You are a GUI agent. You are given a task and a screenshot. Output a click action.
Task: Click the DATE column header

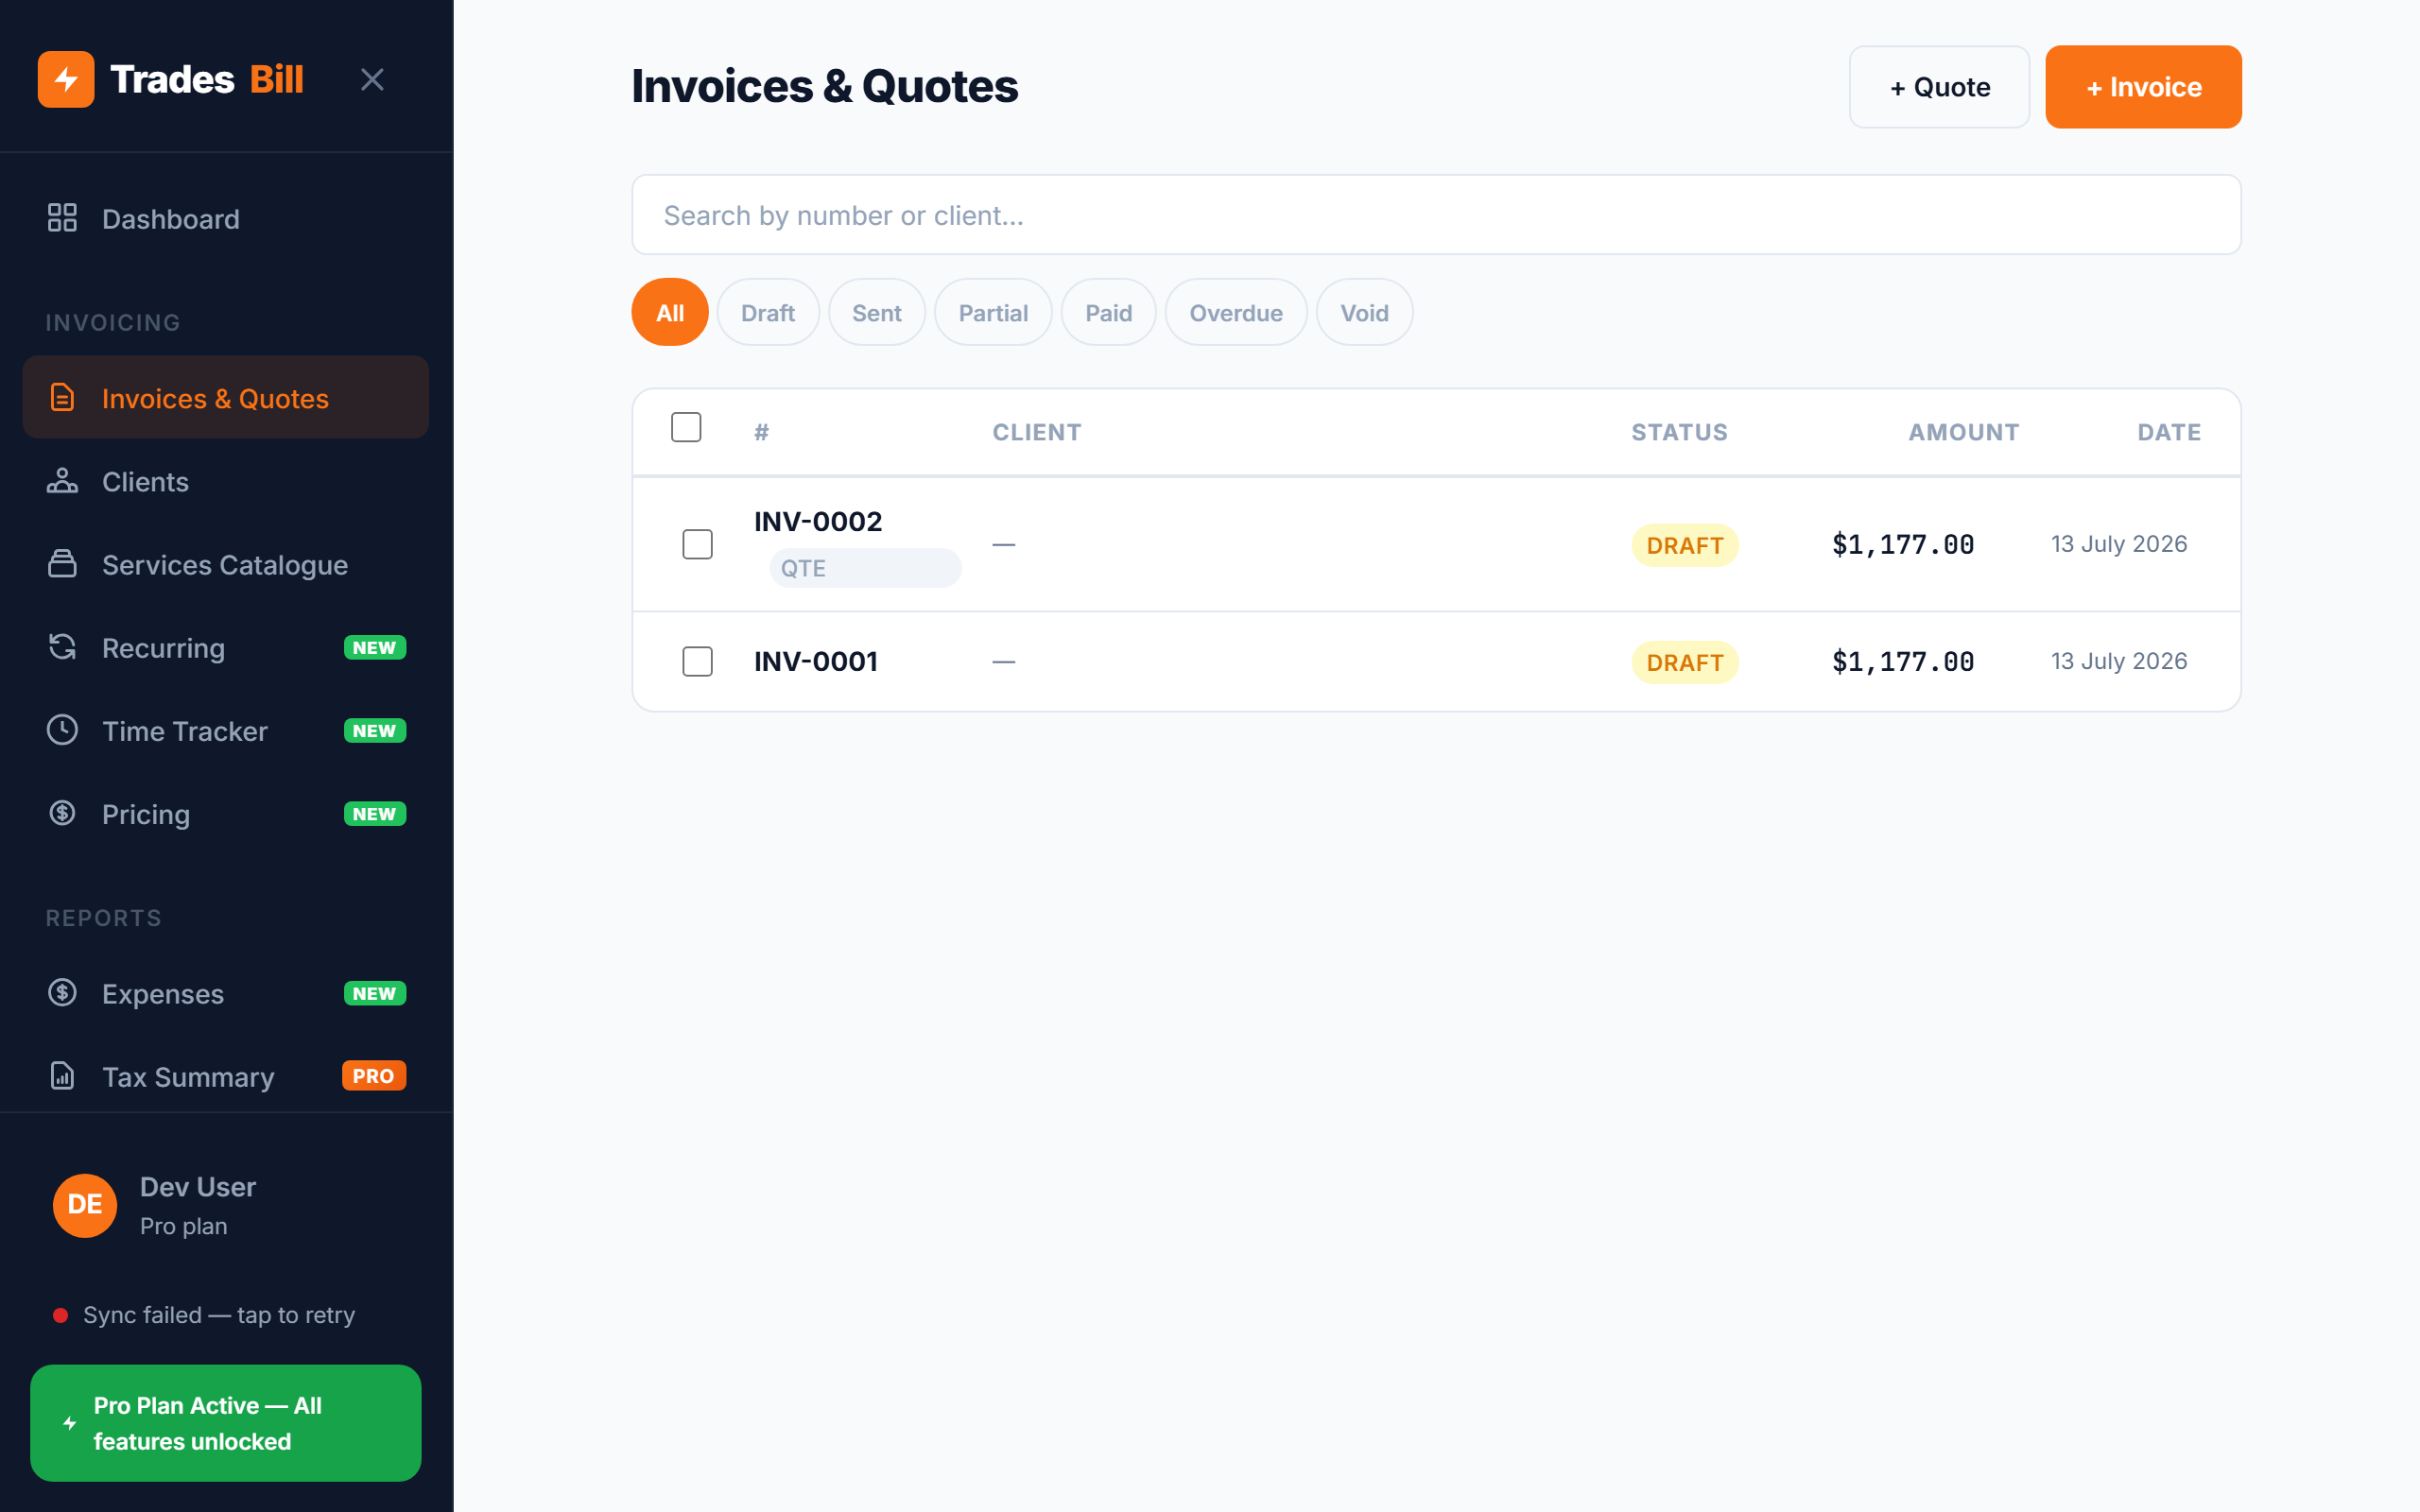[x=2169, y=432]
